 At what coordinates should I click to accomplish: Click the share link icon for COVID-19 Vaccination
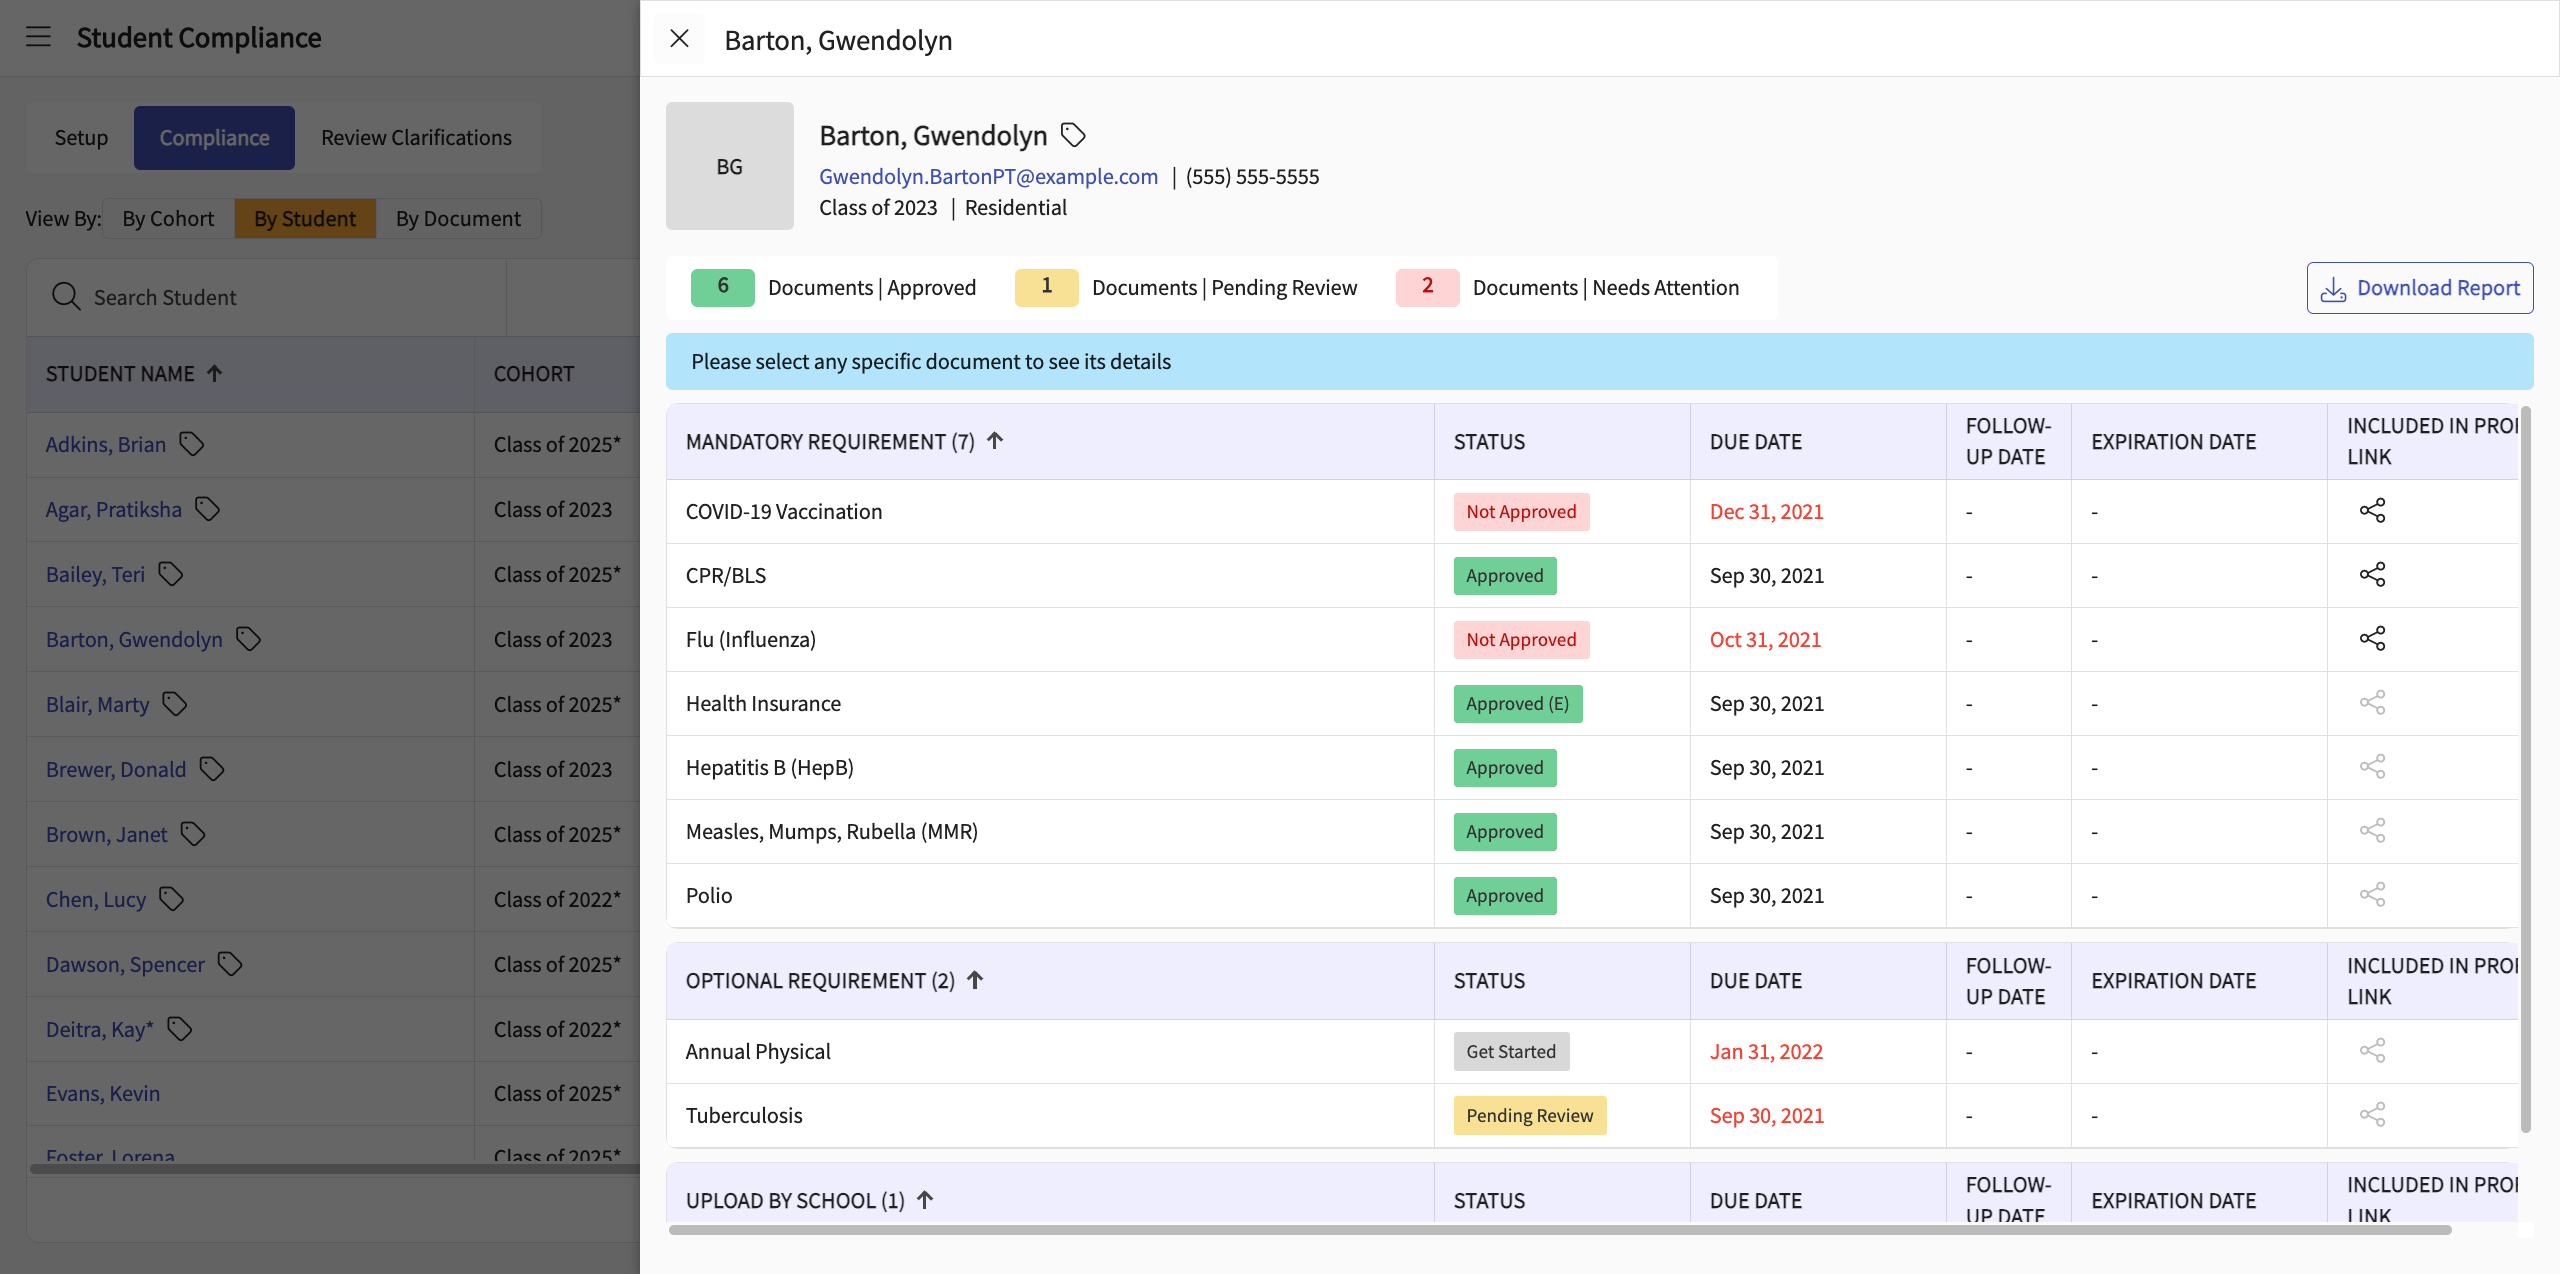click(x=2372, y=511)
